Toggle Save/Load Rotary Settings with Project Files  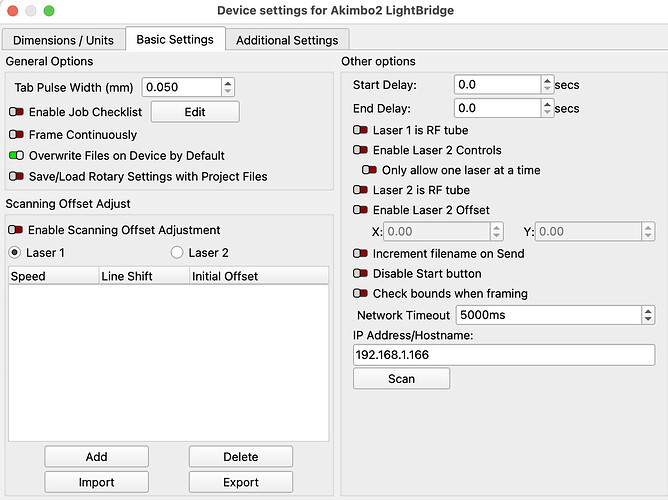(17, 177)
